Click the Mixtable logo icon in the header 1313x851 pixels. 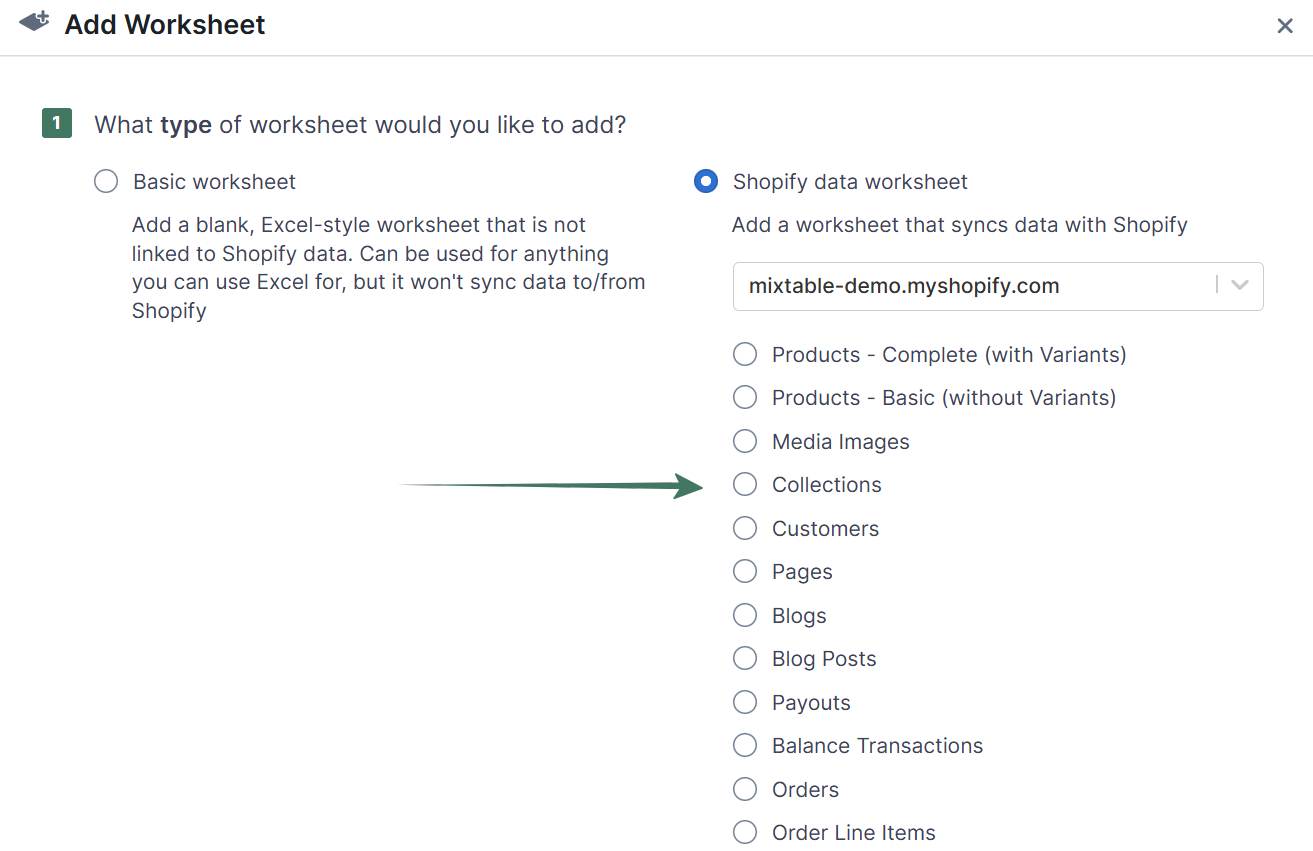(32, 22)
